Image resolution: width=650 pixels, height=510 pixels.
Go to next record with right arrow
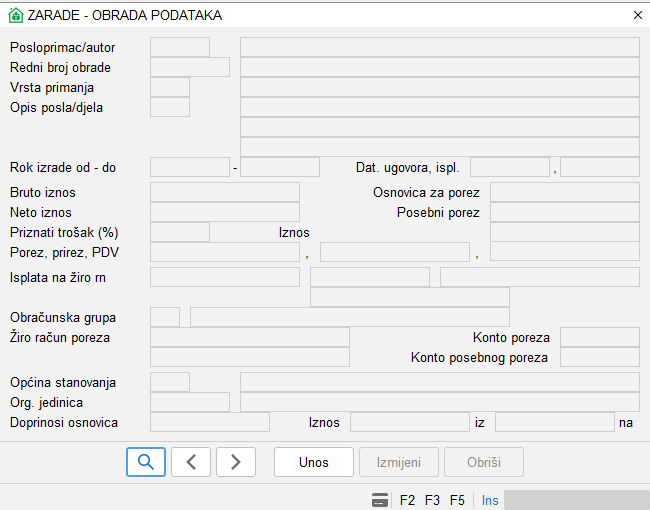236,462
